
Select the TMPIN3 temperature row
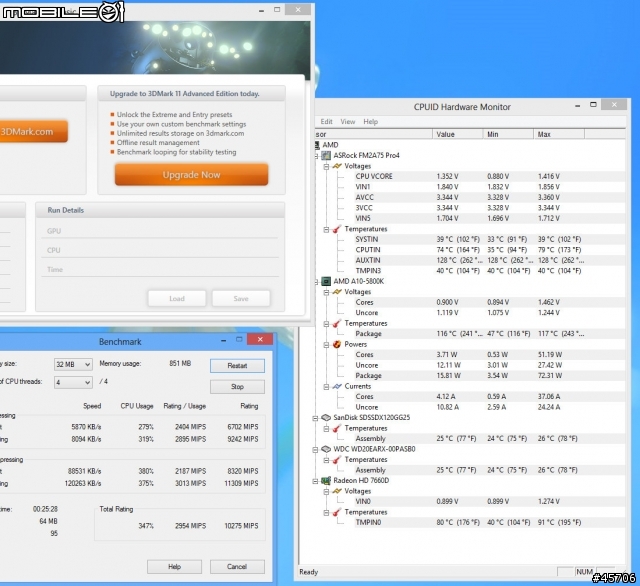point(489,271)
